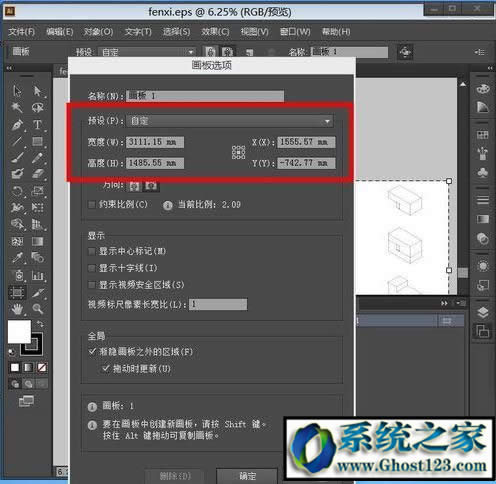The image size is (496, 484).
Task: Select the Blob Brush tool
Action: point(17,174)
